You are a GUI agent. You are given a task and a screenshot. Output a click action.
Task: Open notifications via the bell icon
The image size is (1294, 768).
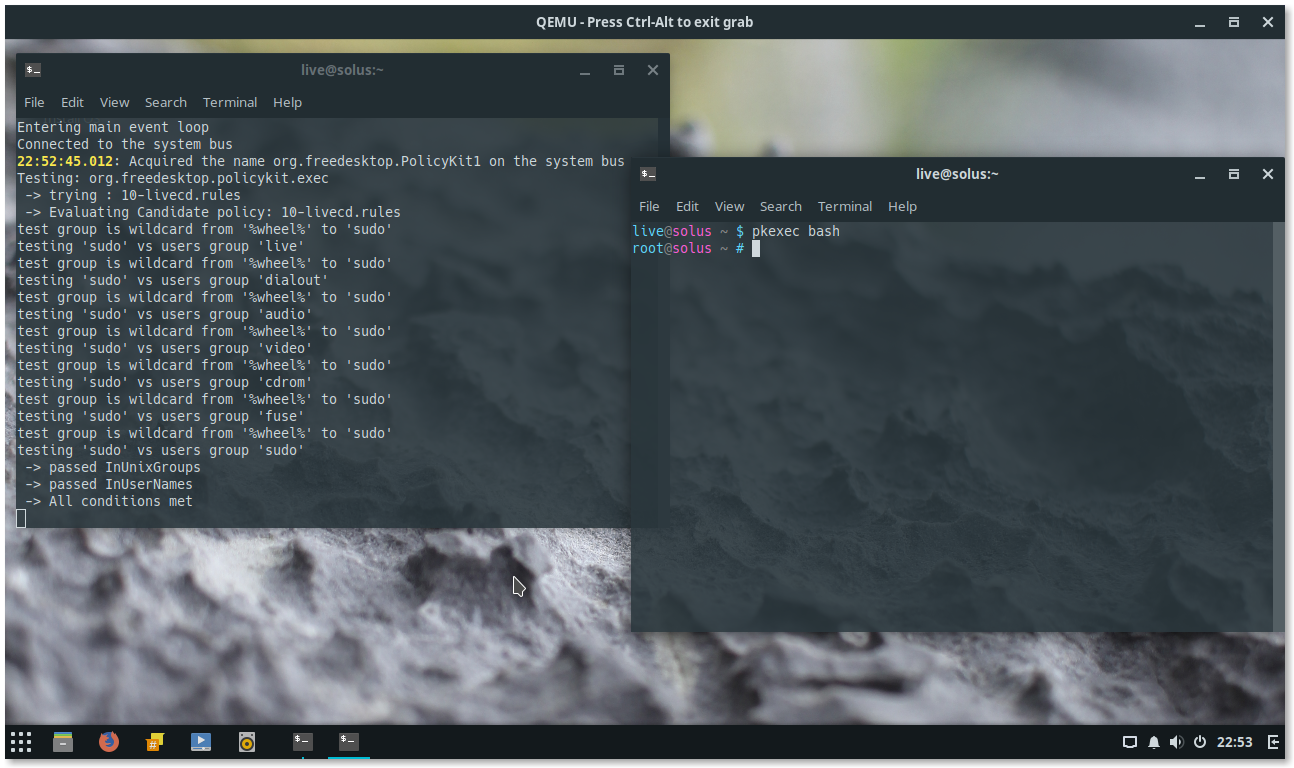click(x=1154, y=742)
